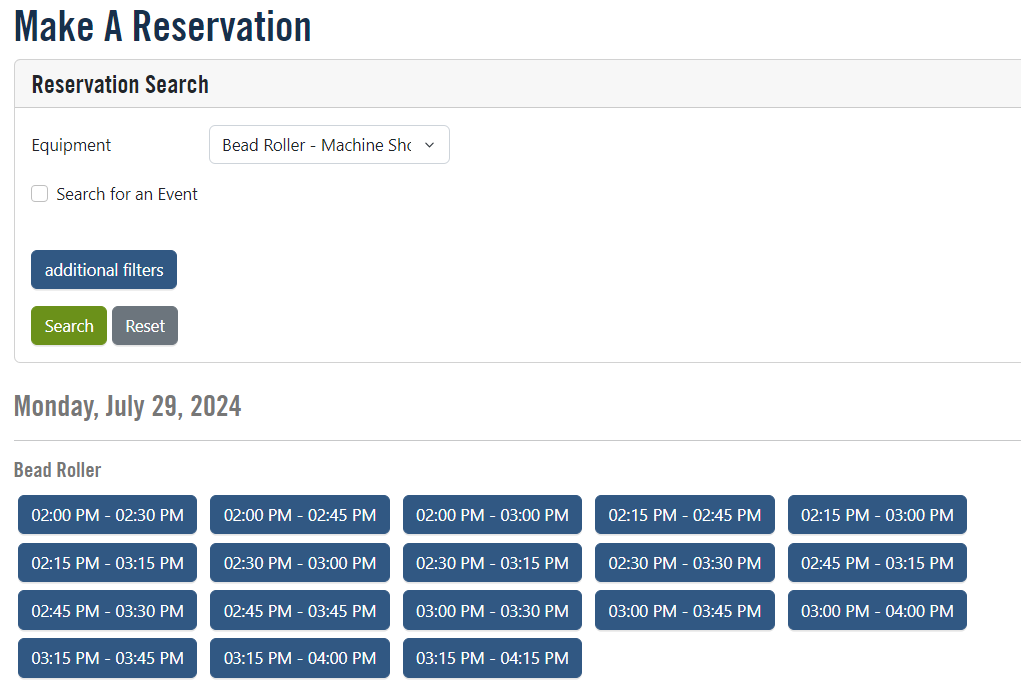Viewport: 1021px width, 697px height.
Task: Reserve the 03:00 PM - 03:45 PM slot
Action: [684, 610]
